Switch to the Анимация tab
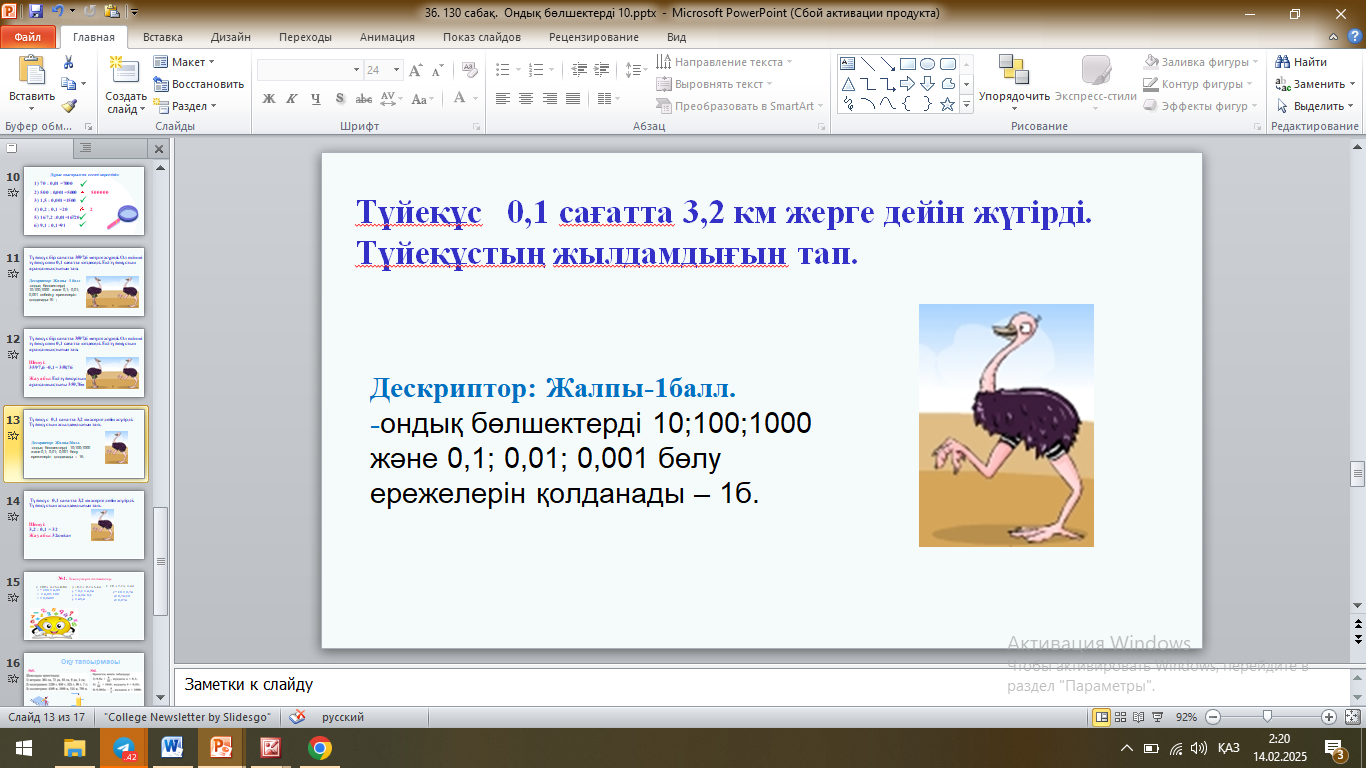Screen dimensions: 1366x768 tap(387, 37)
